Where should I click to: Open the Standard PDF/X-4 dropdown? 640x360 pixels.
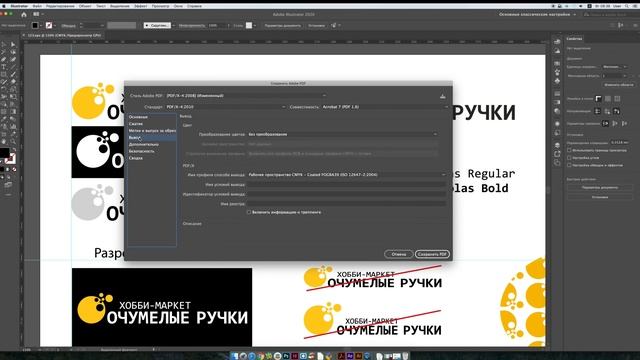pos(226,107)
